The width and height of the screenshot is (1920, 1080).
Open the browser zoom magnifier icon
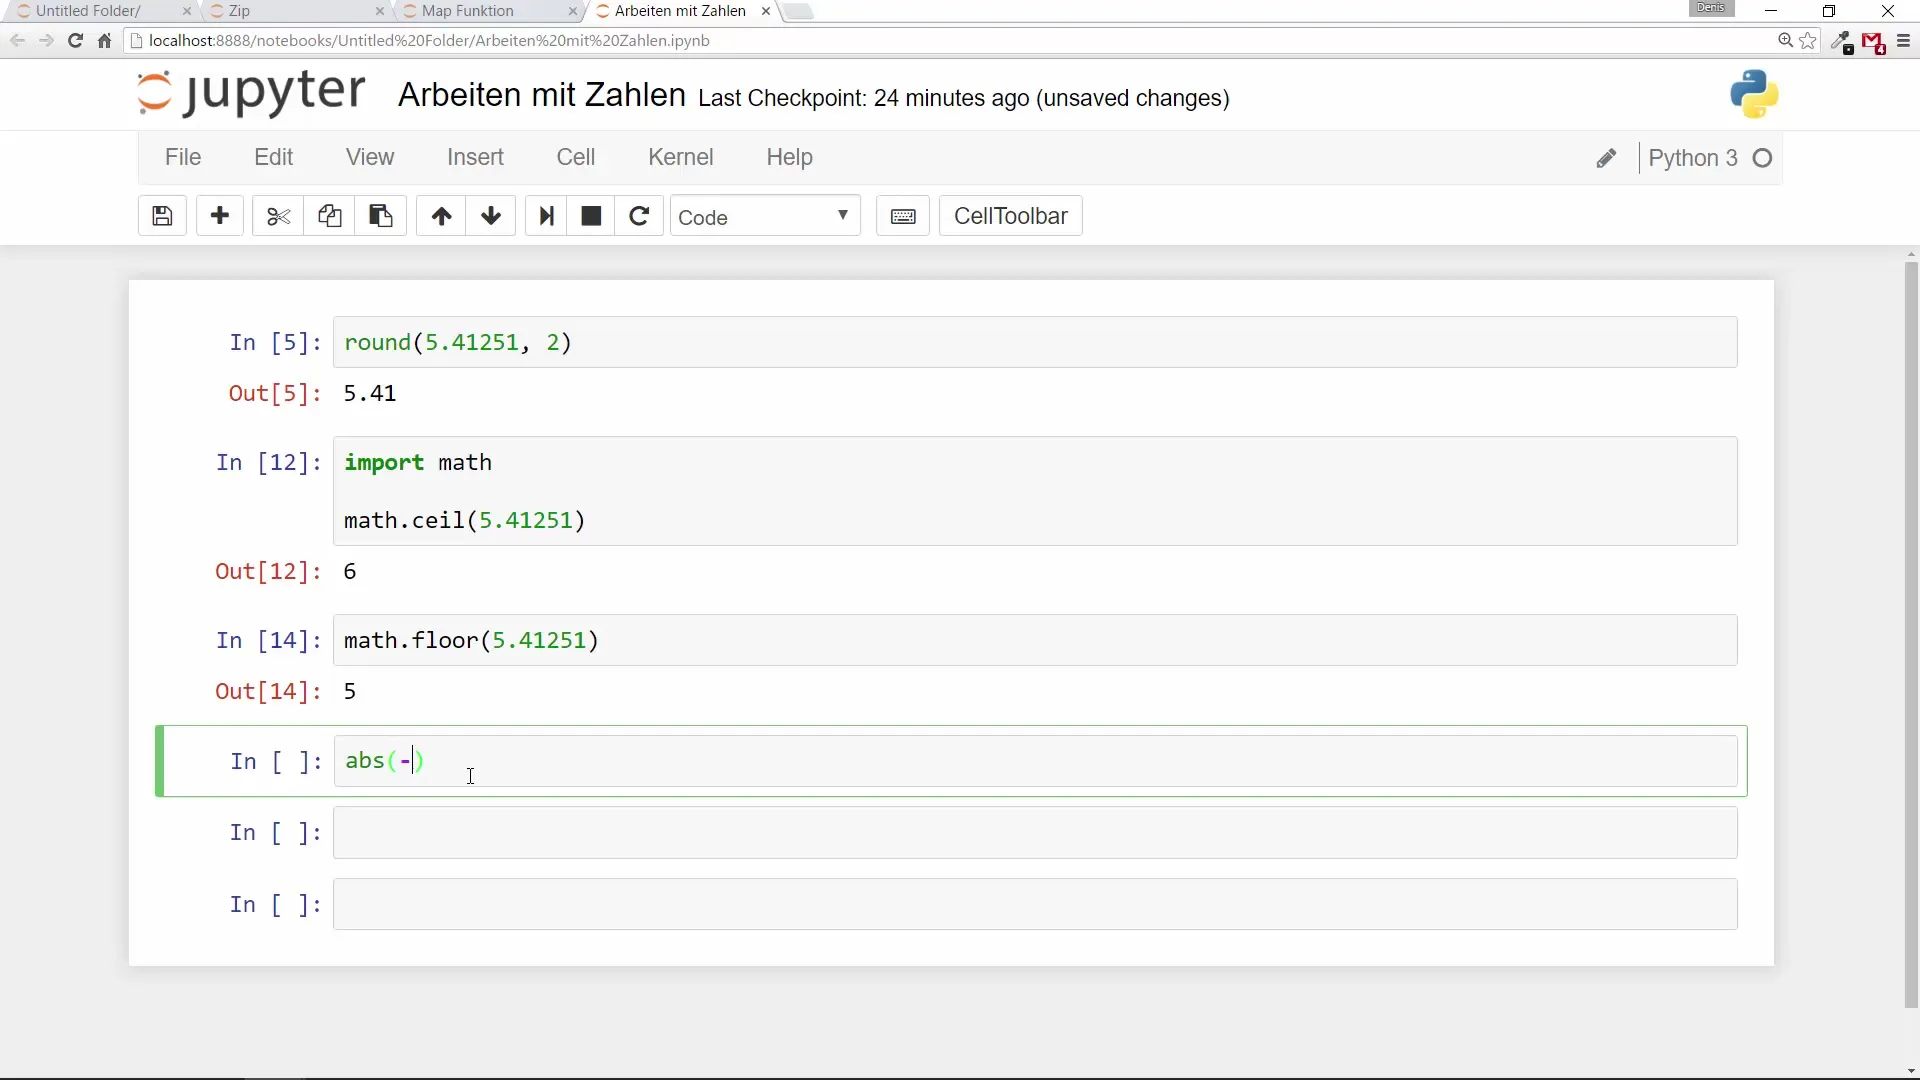[1785, 41]
